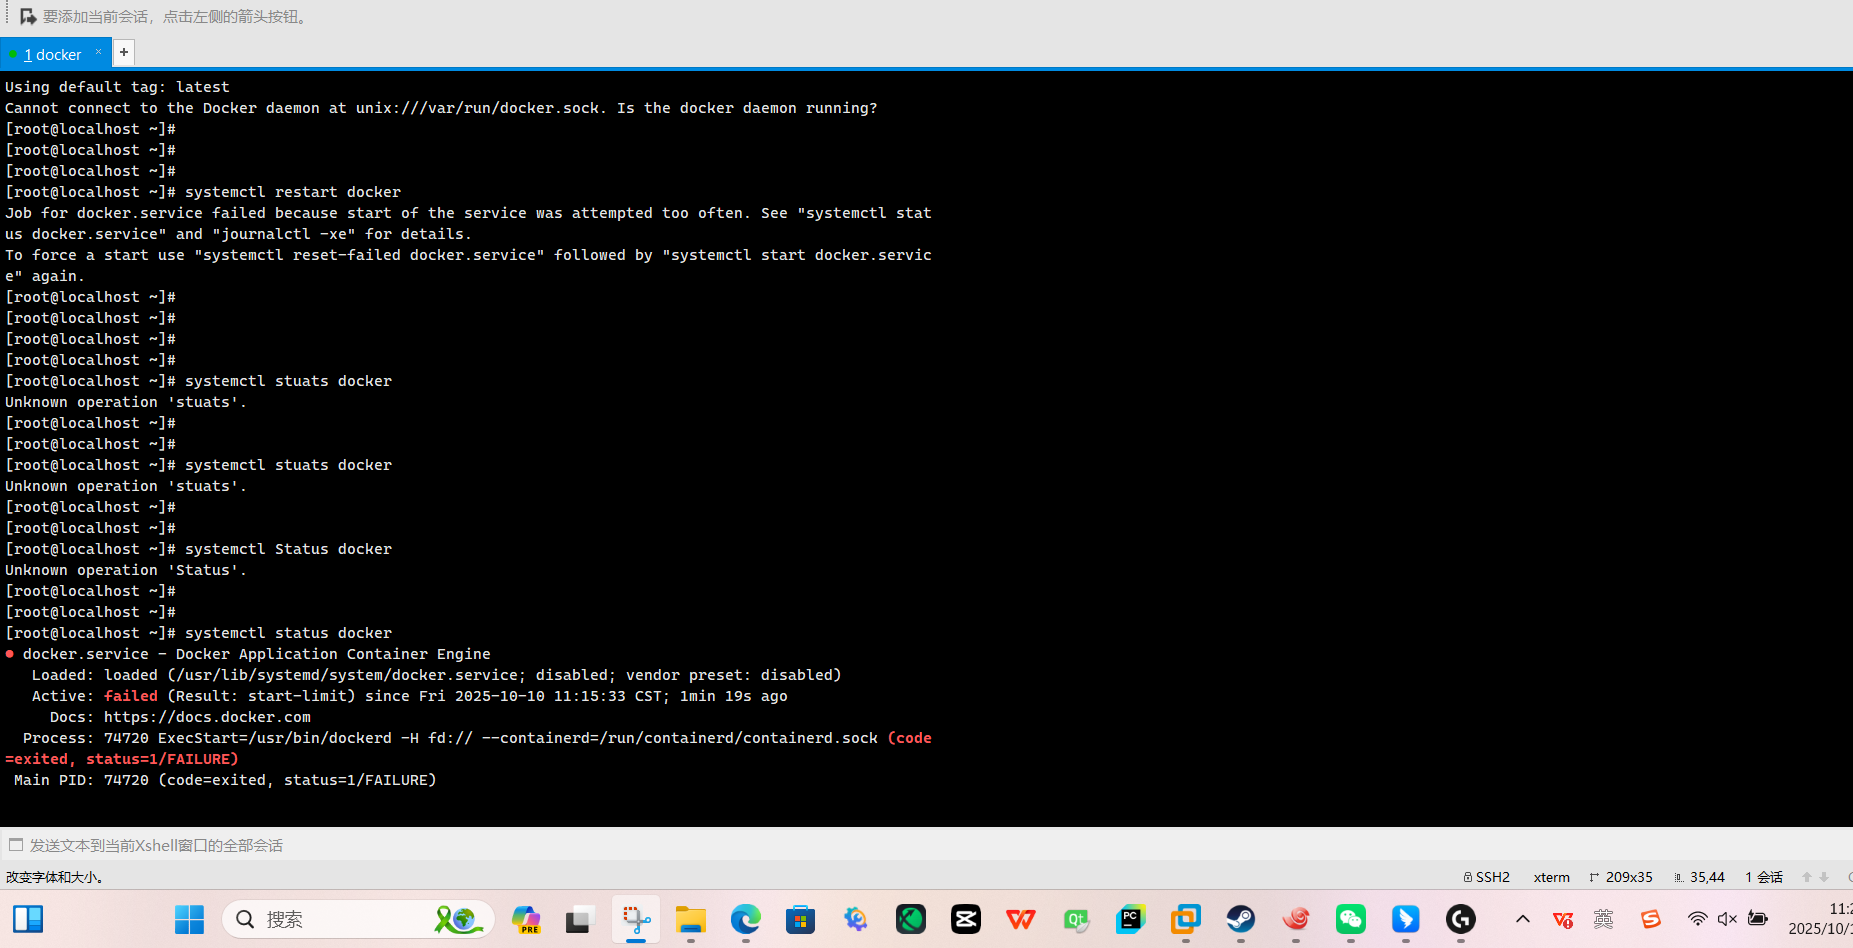Click the 'Using default tag: latest' line
Screen dimensions: 1853x948
(x=117, y=87)
